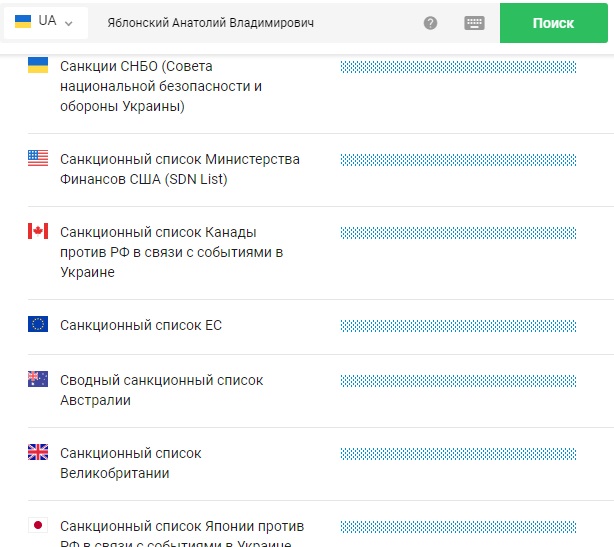Click the Ukraine flag next to СНБО sanctions
This screenshot has width=614, height=547.
(x=38, y=66)
